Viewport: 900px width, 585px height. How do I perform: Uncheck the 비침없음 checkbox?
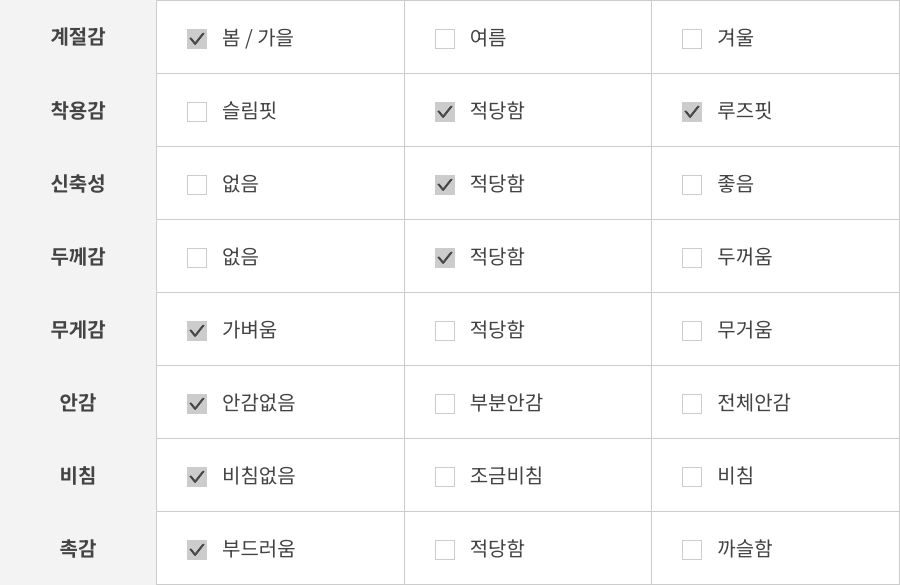[x=197, y=477]
